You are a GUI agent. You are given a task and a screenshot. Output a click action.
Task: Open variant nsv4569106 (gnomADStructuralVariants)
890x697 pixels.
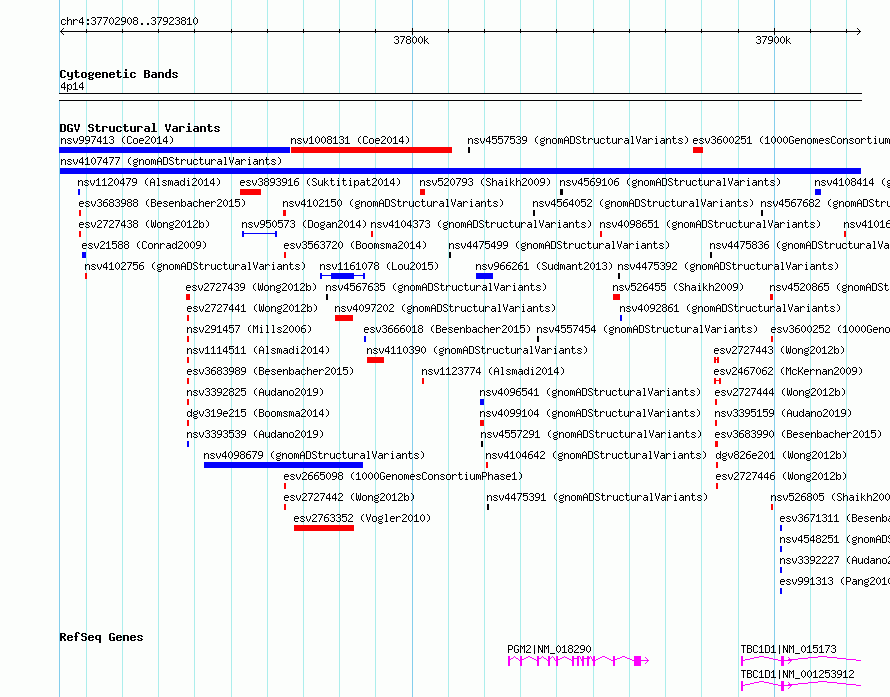pos(670,182)
